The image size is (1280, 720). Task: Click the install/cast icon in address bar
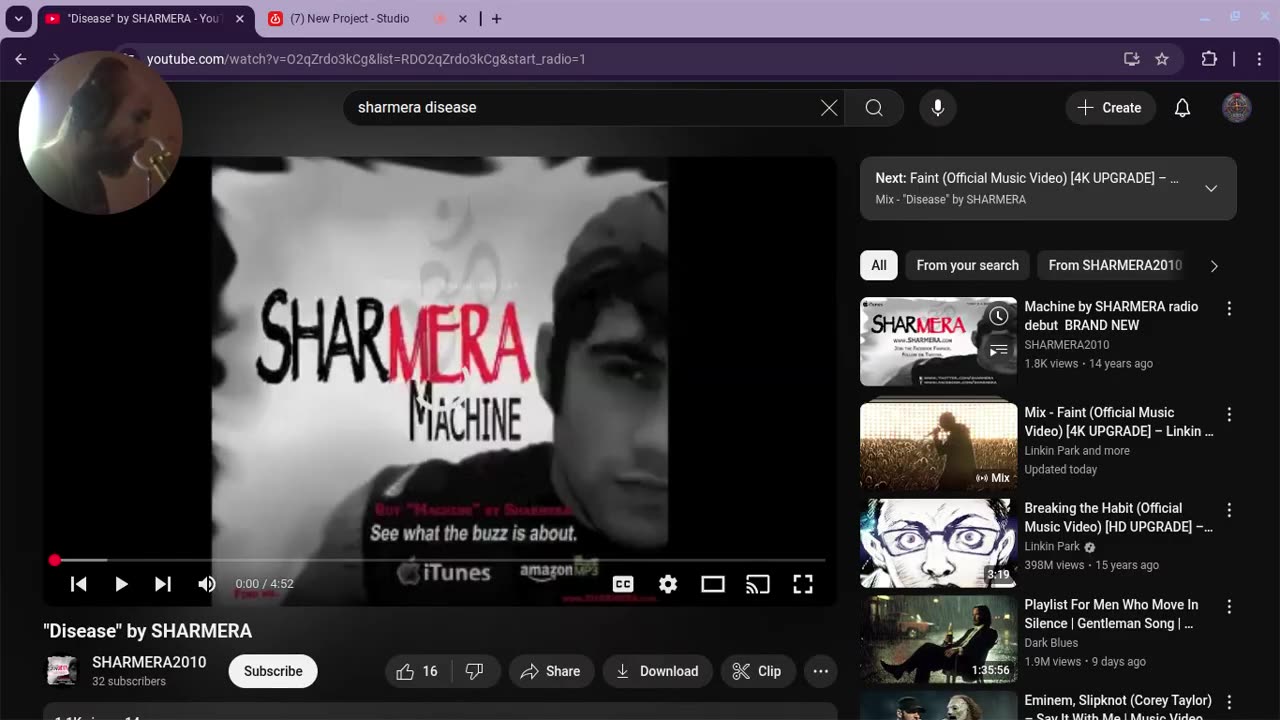coord(1132,59)
